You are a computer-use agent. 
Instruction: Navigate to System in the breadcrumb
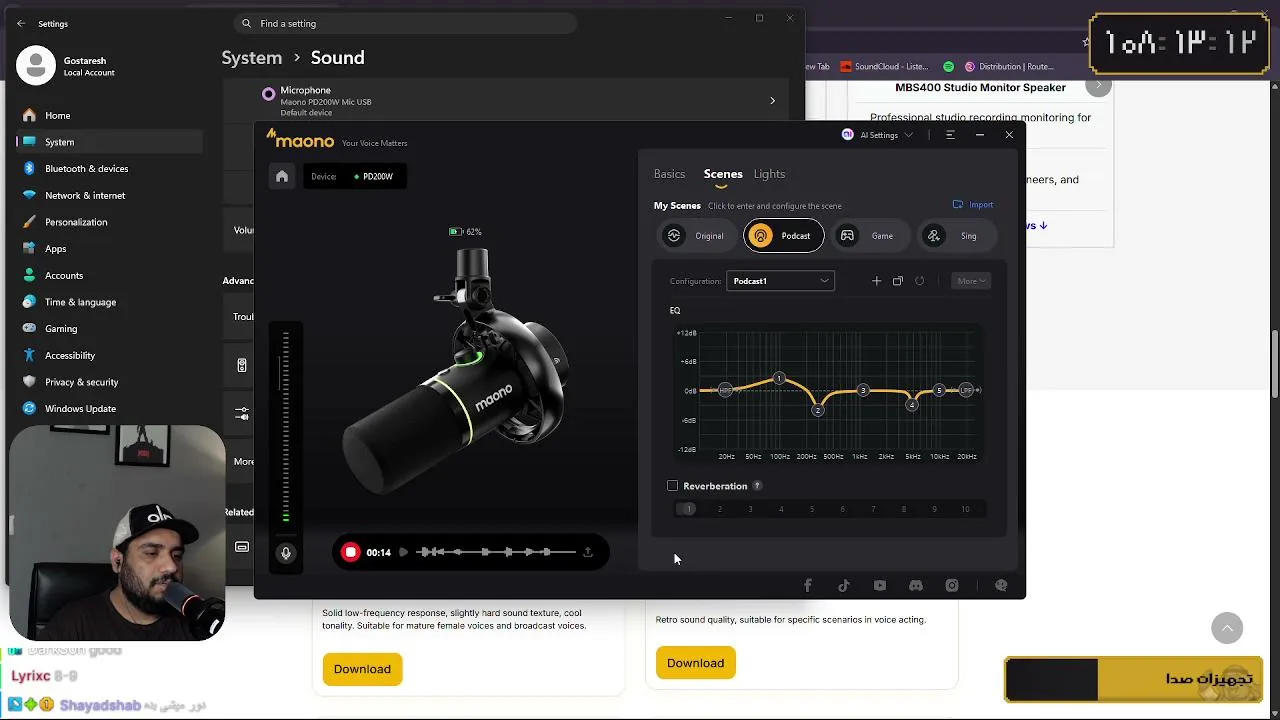(x=252, y=58)
